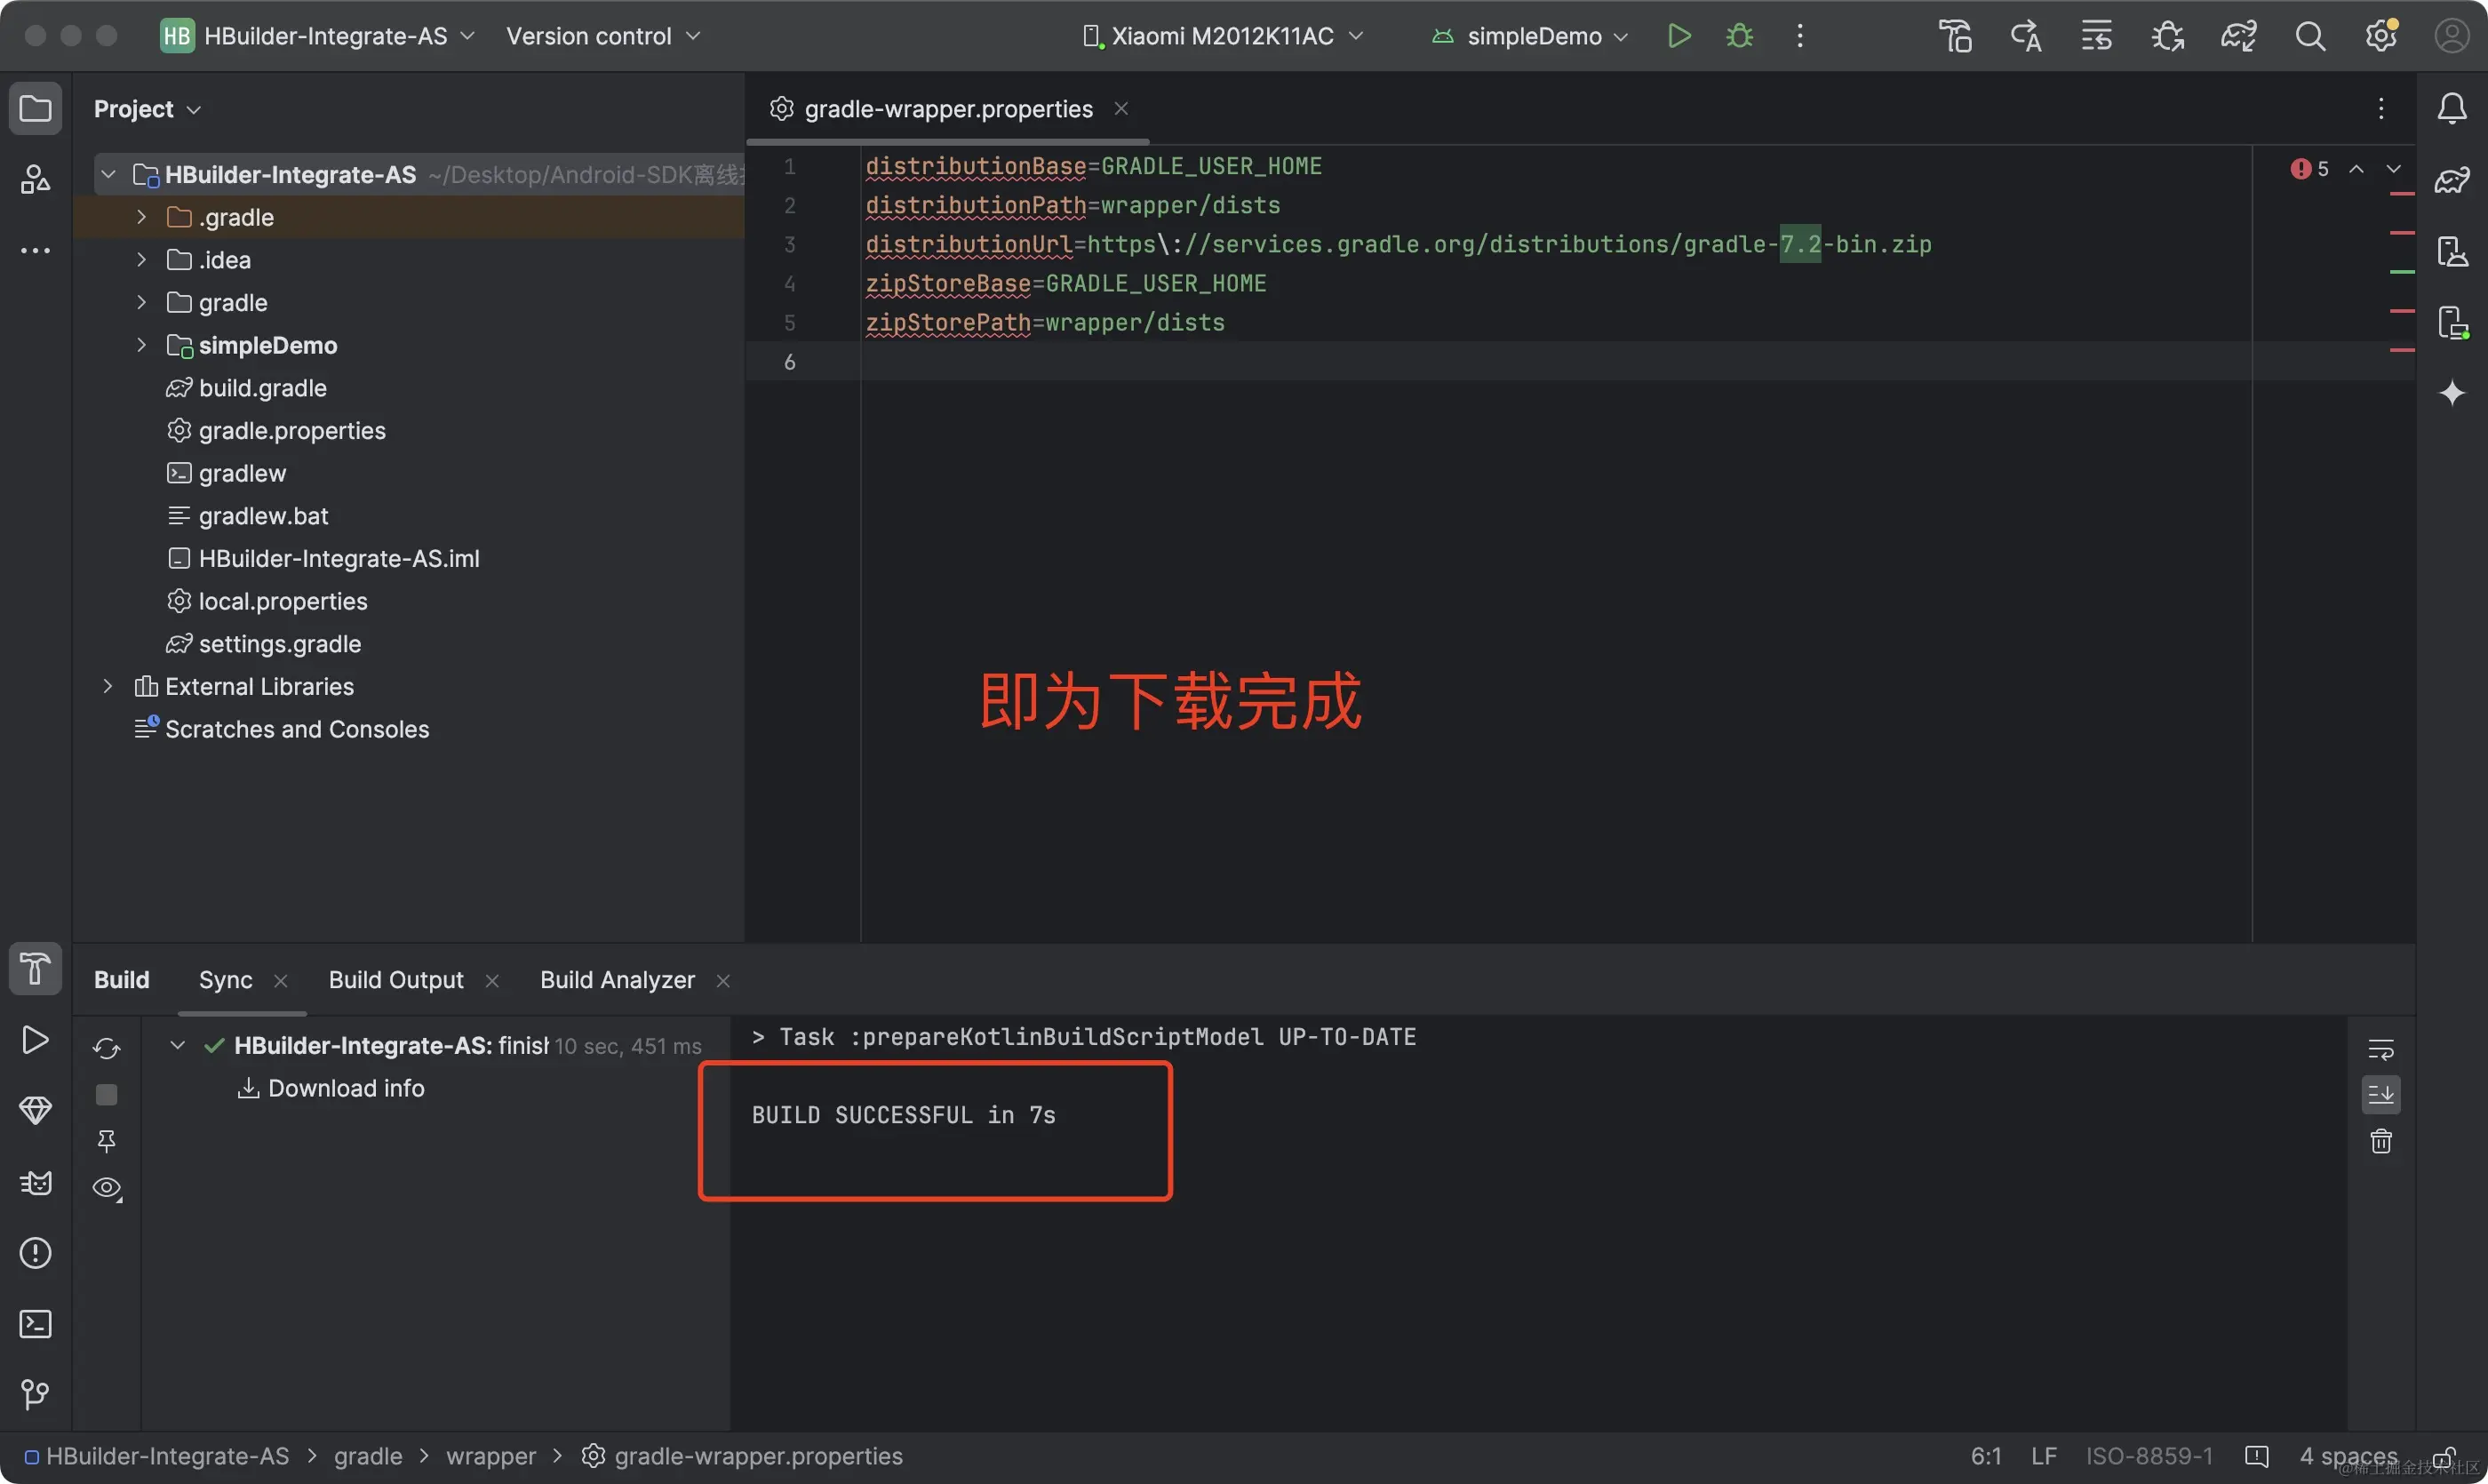This screenshot has width=2488, height=1484.
Task: Open the Notifications bell panel
Action: [2451, 108]
